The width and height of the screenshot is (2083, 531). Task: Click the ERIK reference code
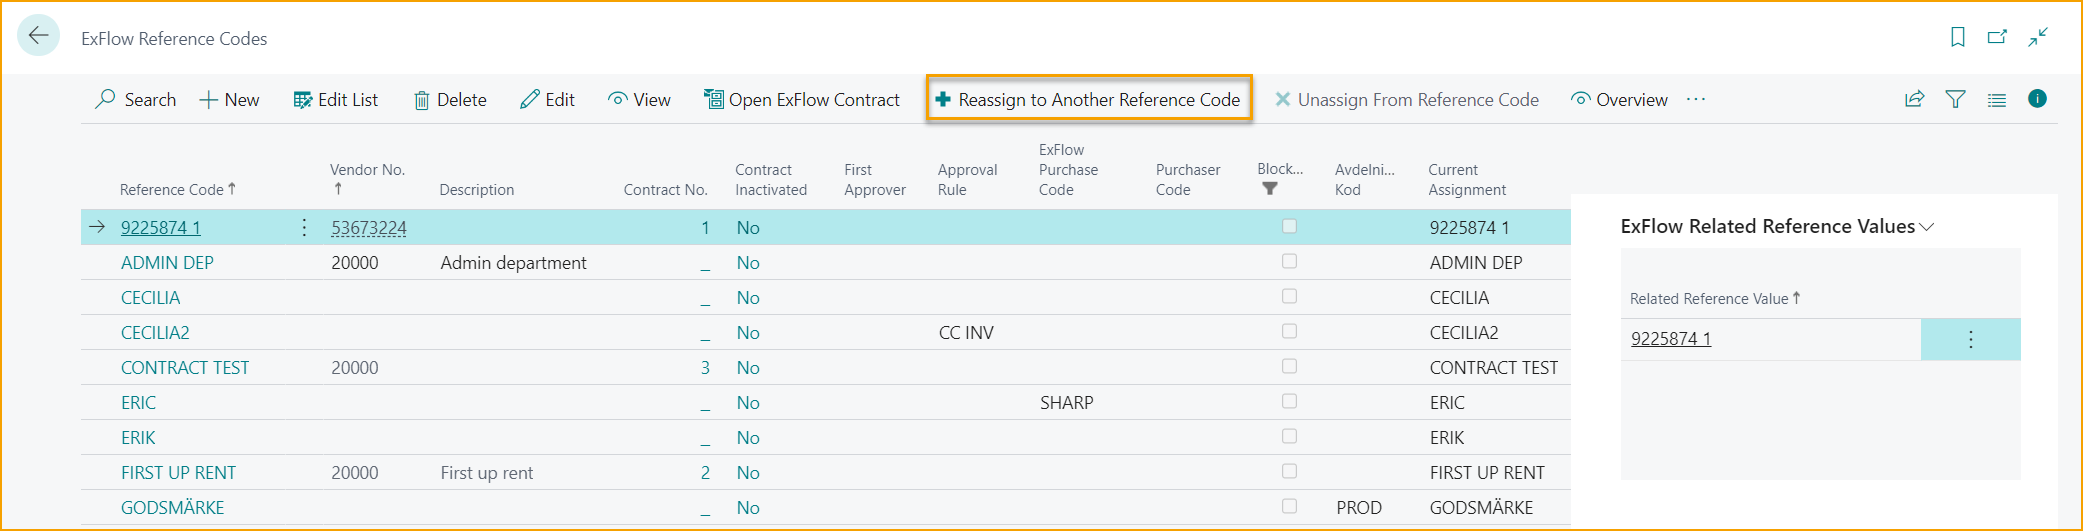pyautogui.click(x=138, y=437)
